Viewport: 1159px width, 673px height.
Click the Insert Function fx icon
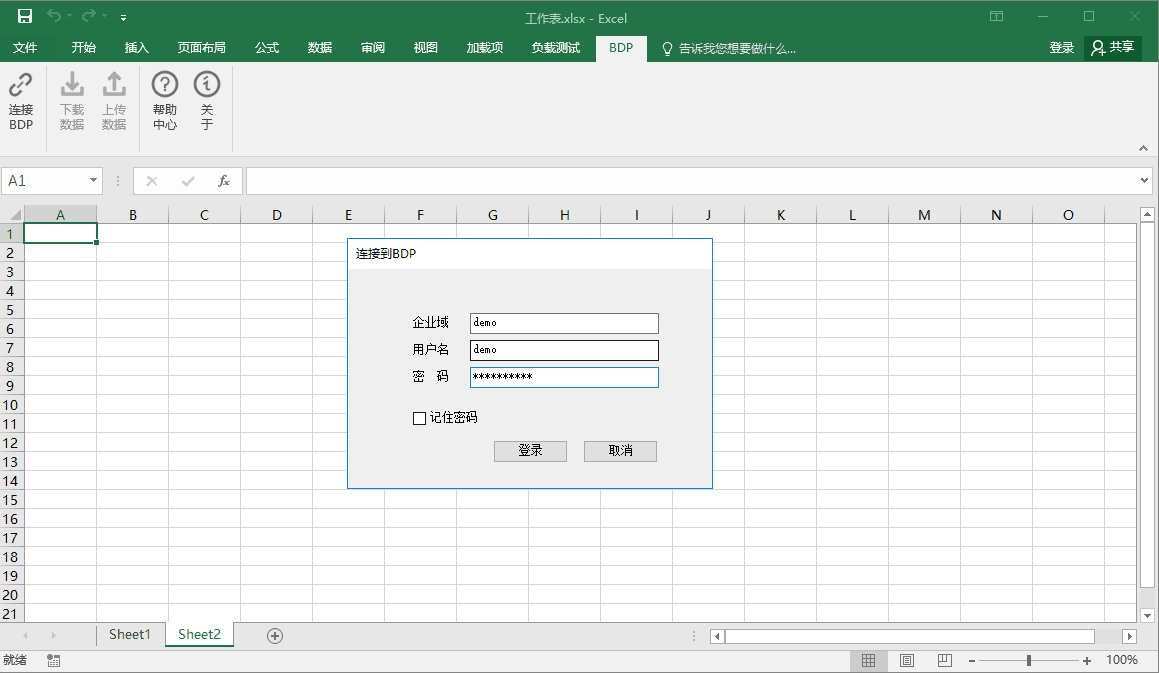(x=224, y=181)
